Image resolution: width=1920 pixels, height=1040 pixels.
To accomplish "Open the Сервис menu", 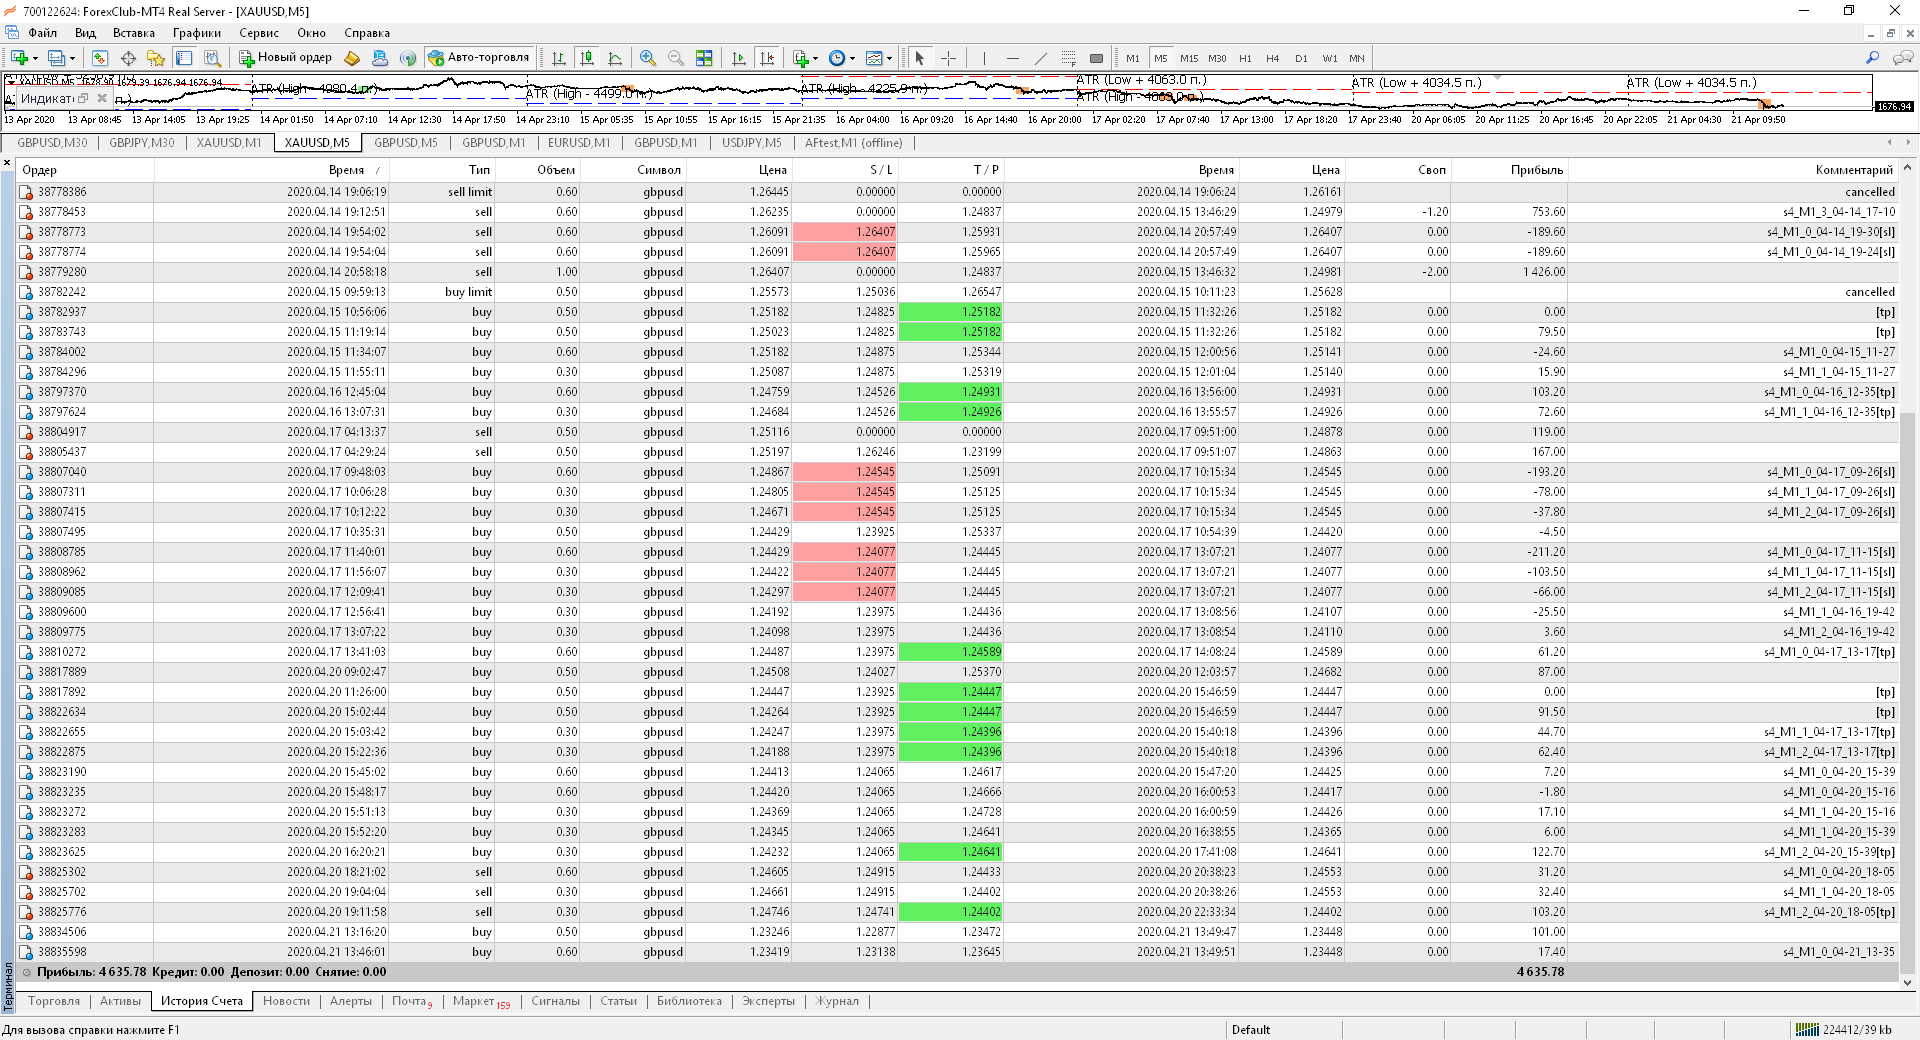I will [x=258, y=33].
